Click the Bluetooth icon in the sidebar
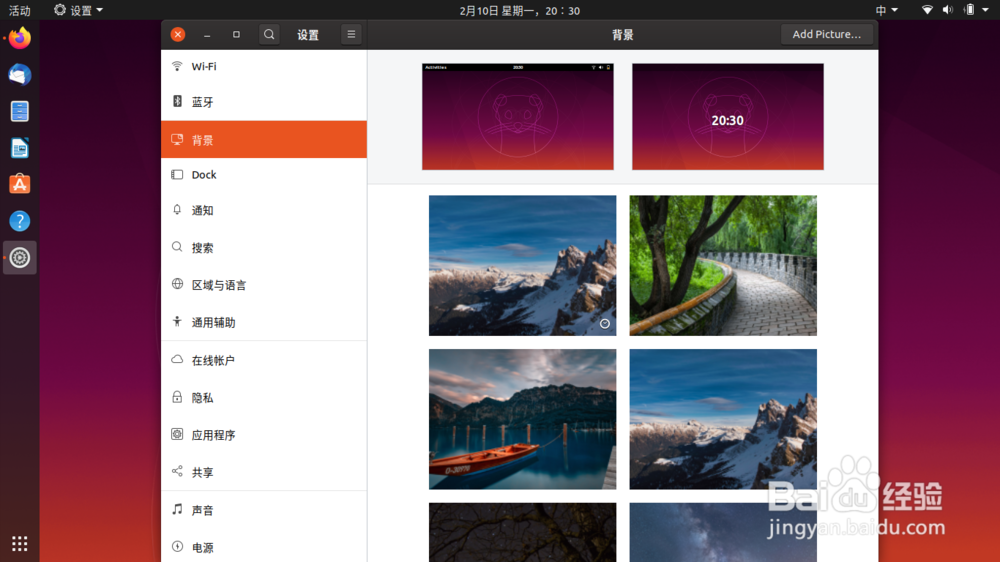Screen dimensions: 1000x562 coord(177,101)
